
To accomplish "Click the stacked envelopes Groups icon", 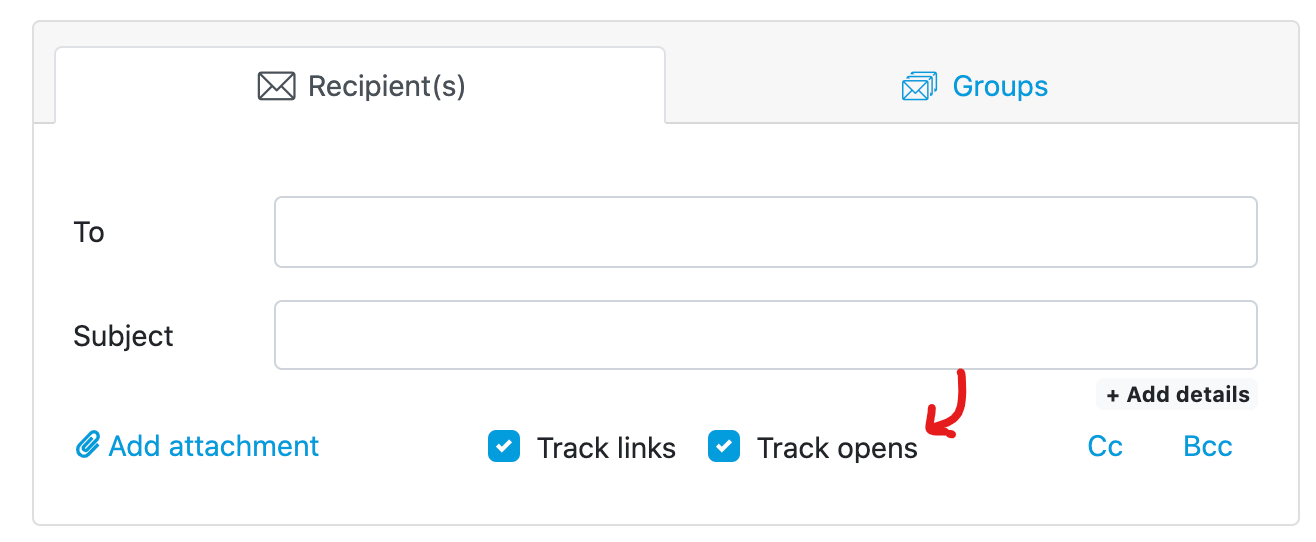I will pos(919,87).
